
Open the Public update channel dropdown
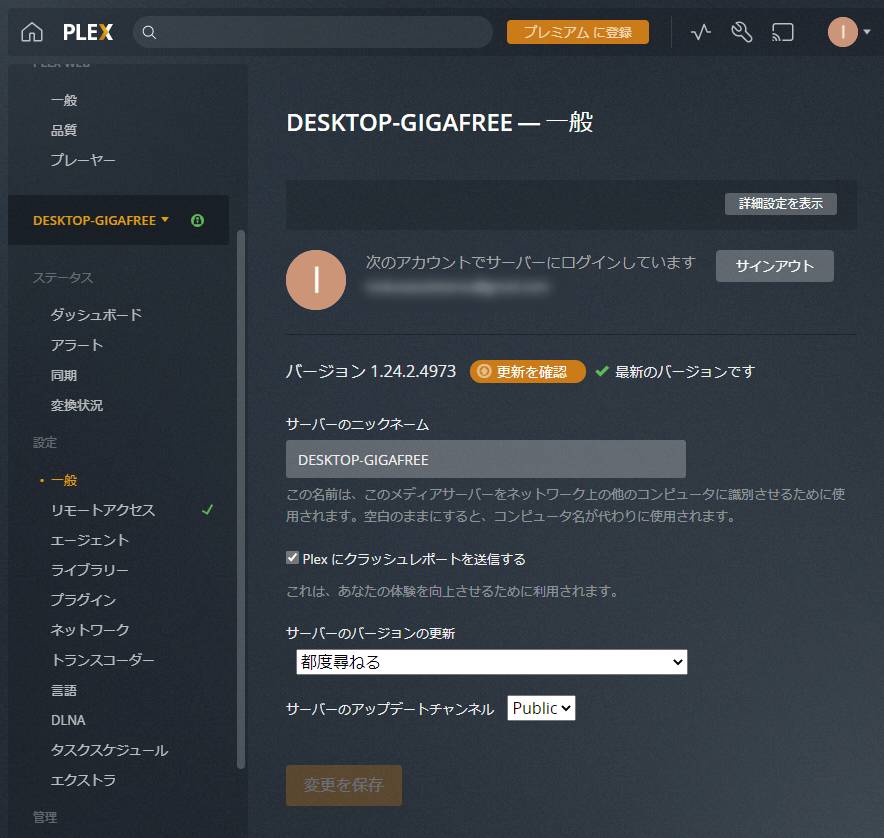coord(541,708)
